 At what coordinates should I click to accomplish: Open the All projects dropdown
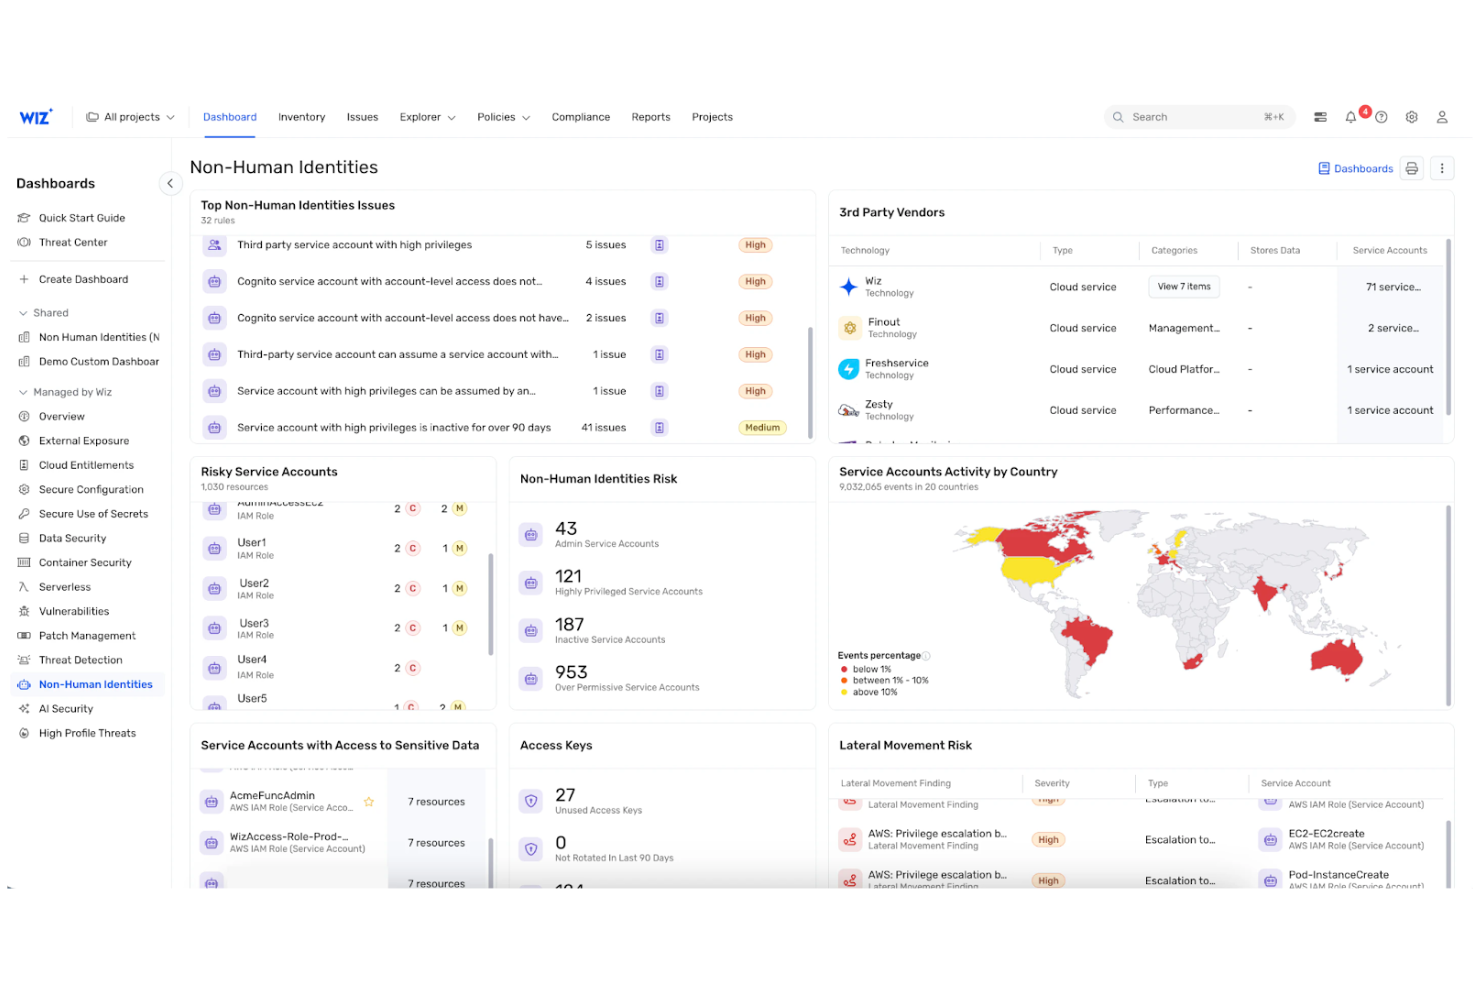[131, 116]
